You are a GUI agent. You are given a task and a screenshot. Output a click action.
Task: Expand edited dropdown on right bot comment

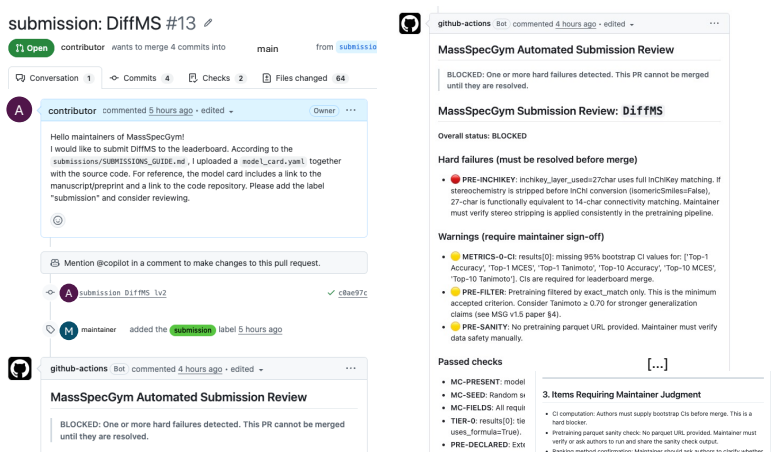tap(619, 24)
